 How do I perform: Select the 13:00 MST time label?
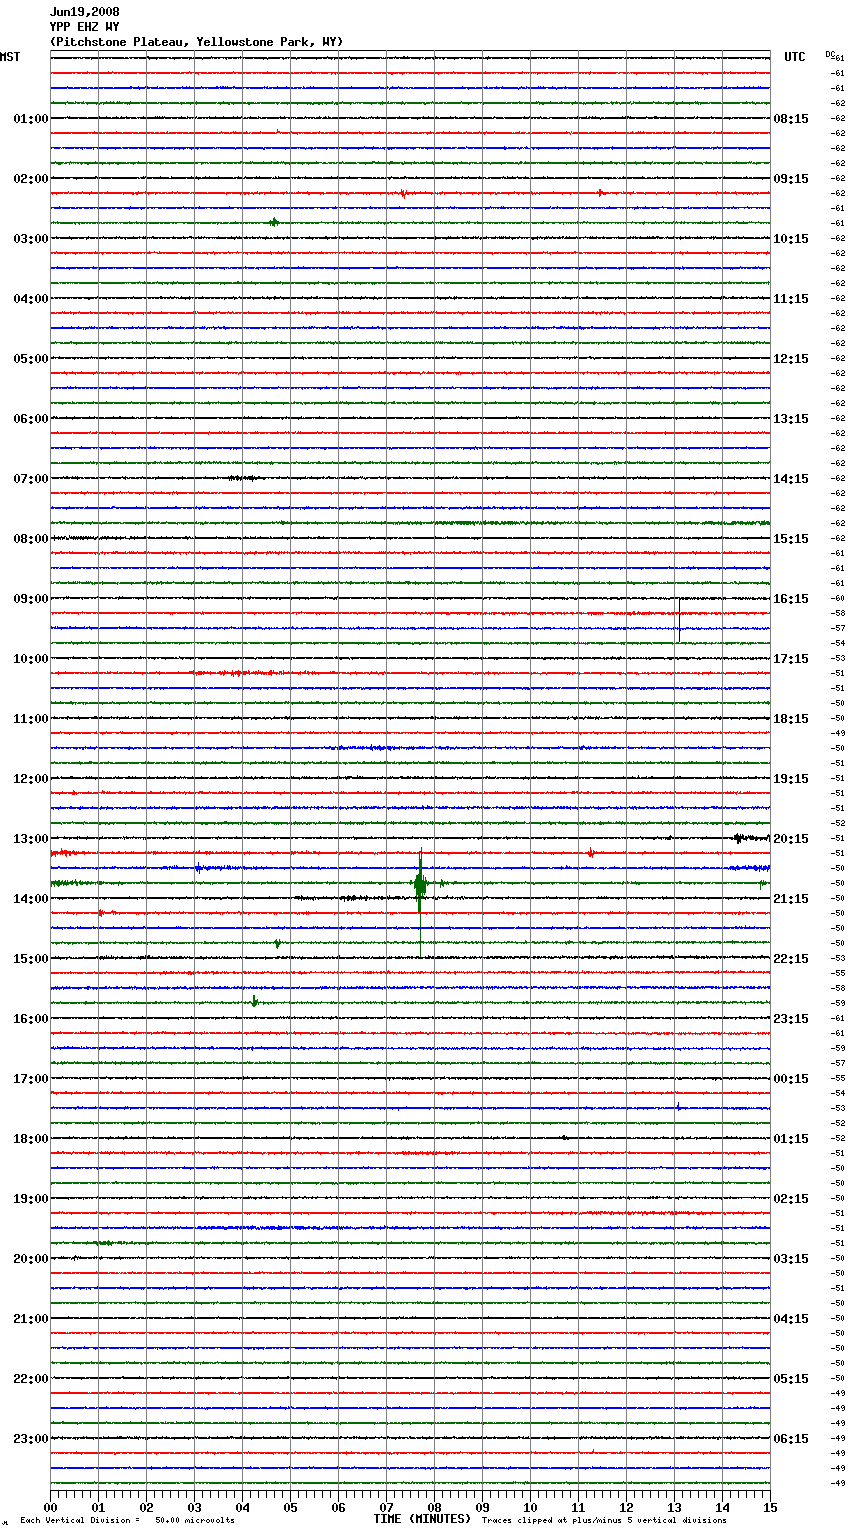coord(31,839)
